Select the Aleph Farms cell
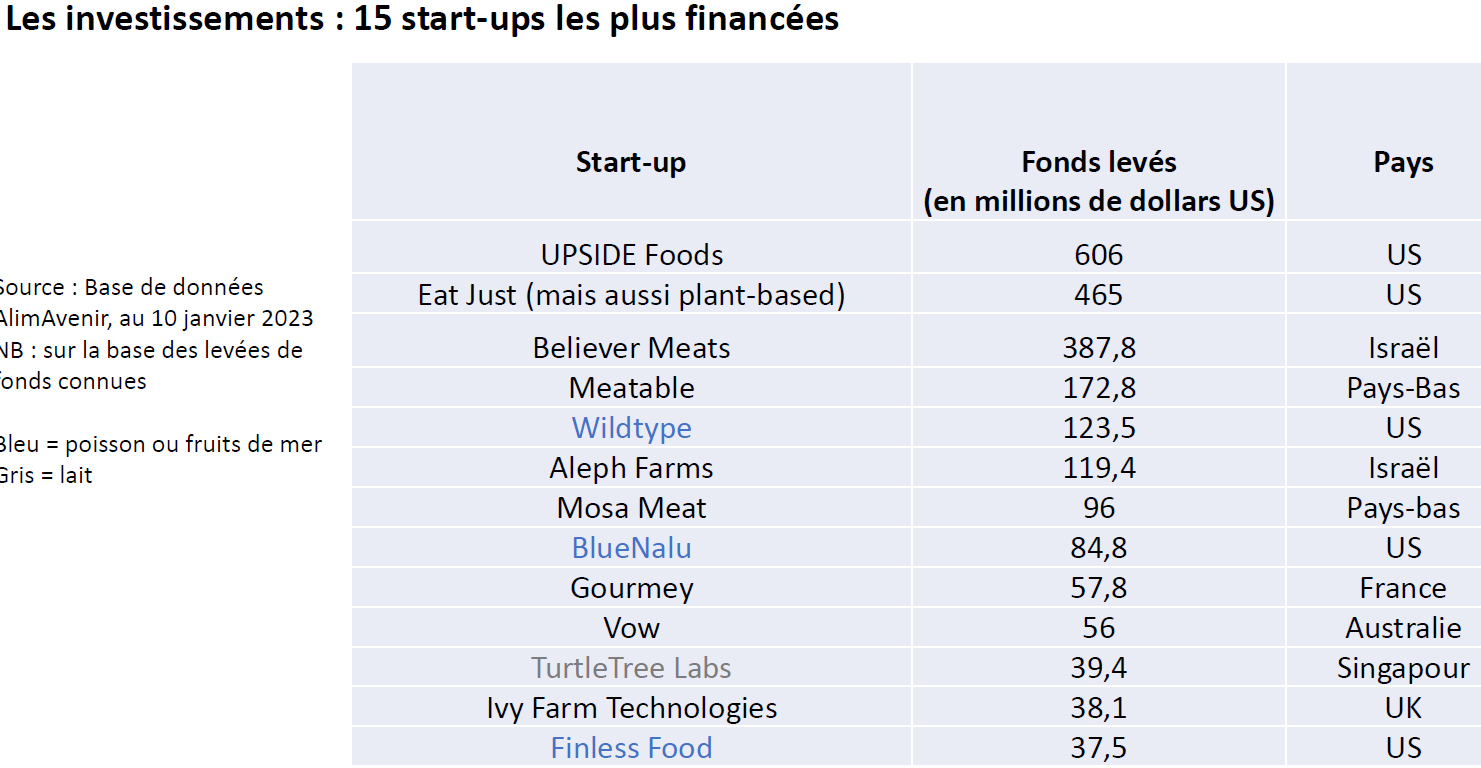This screenshot has width=1481, height=768. (631, 468)
